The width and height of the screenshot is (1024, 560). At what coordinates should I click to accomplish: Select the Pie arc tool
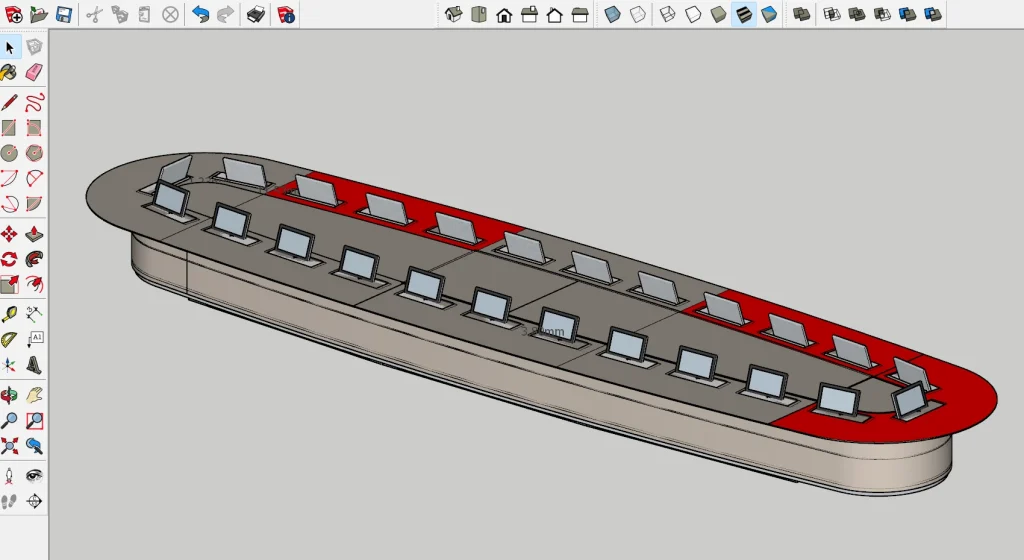click(35, 204)
